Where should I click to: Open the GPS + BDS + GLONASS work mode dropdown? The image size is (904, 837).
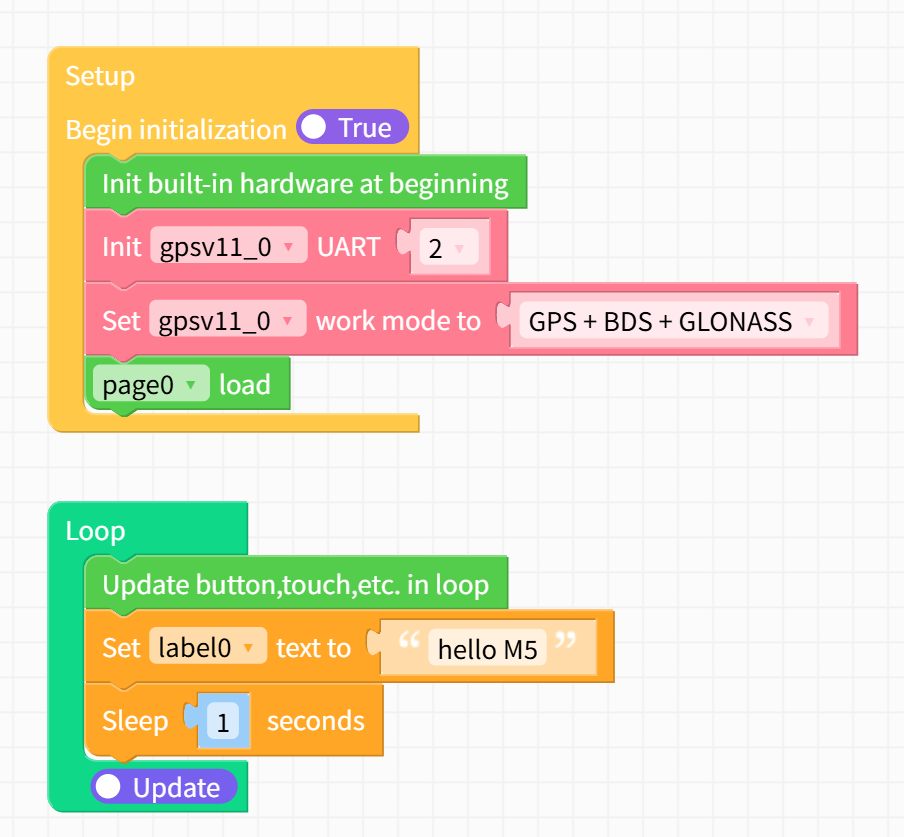pos(677,320)
